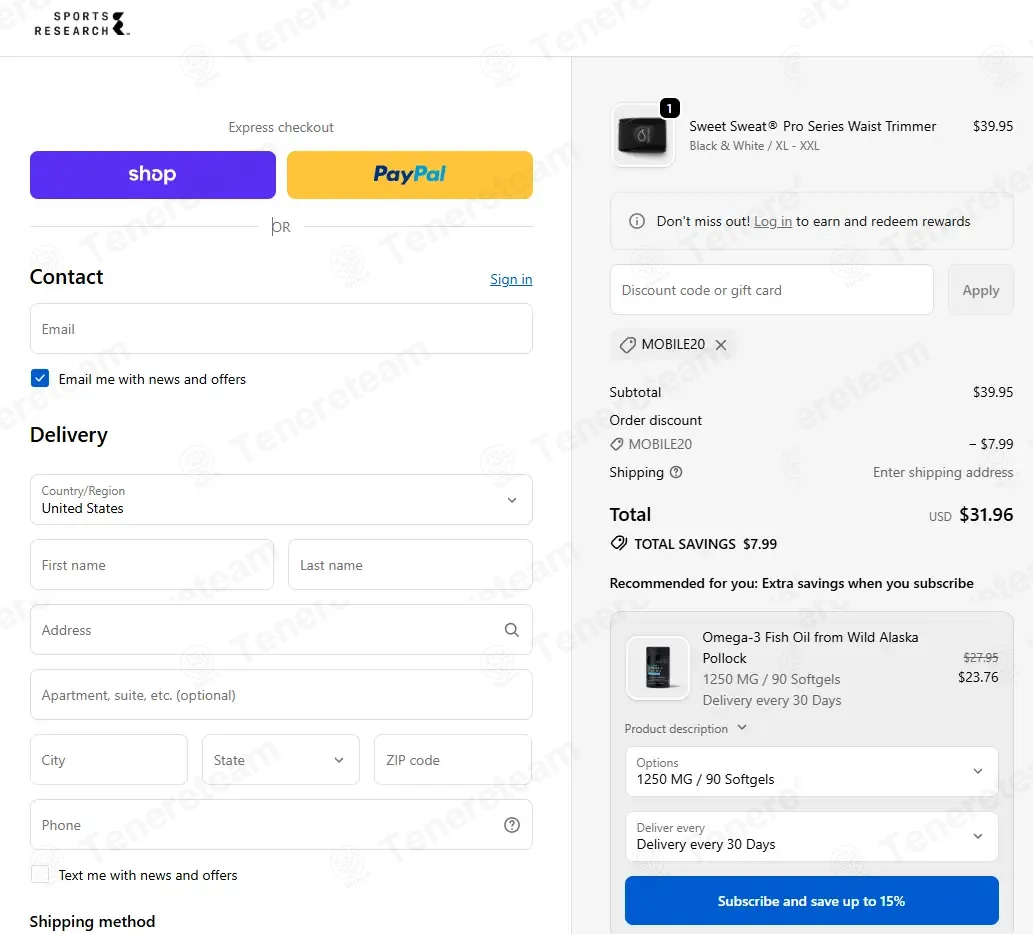
Task: Click the Omega-3 Fish Oil product title
Action: pos(810,647)
